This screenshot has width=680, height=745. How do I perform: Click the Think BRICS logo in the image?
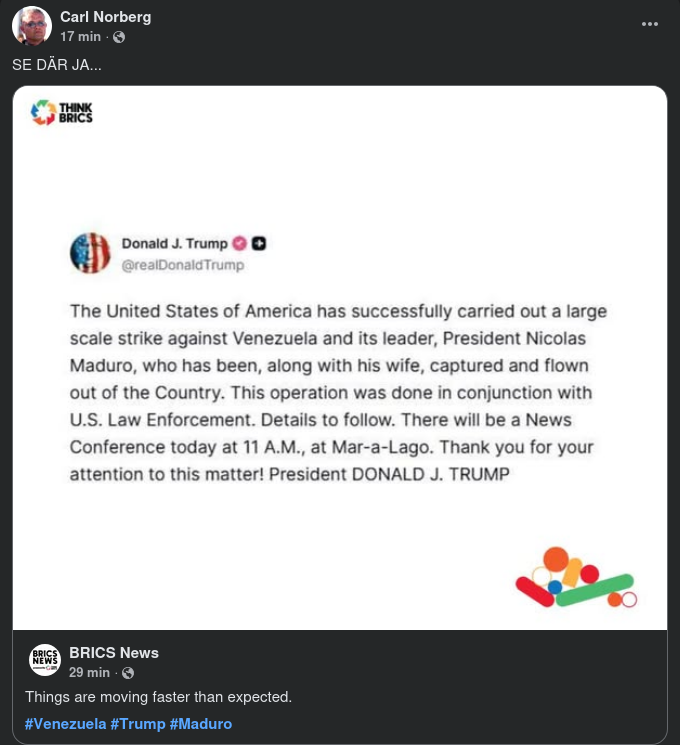pyautogui.click(x=62, y=112)
